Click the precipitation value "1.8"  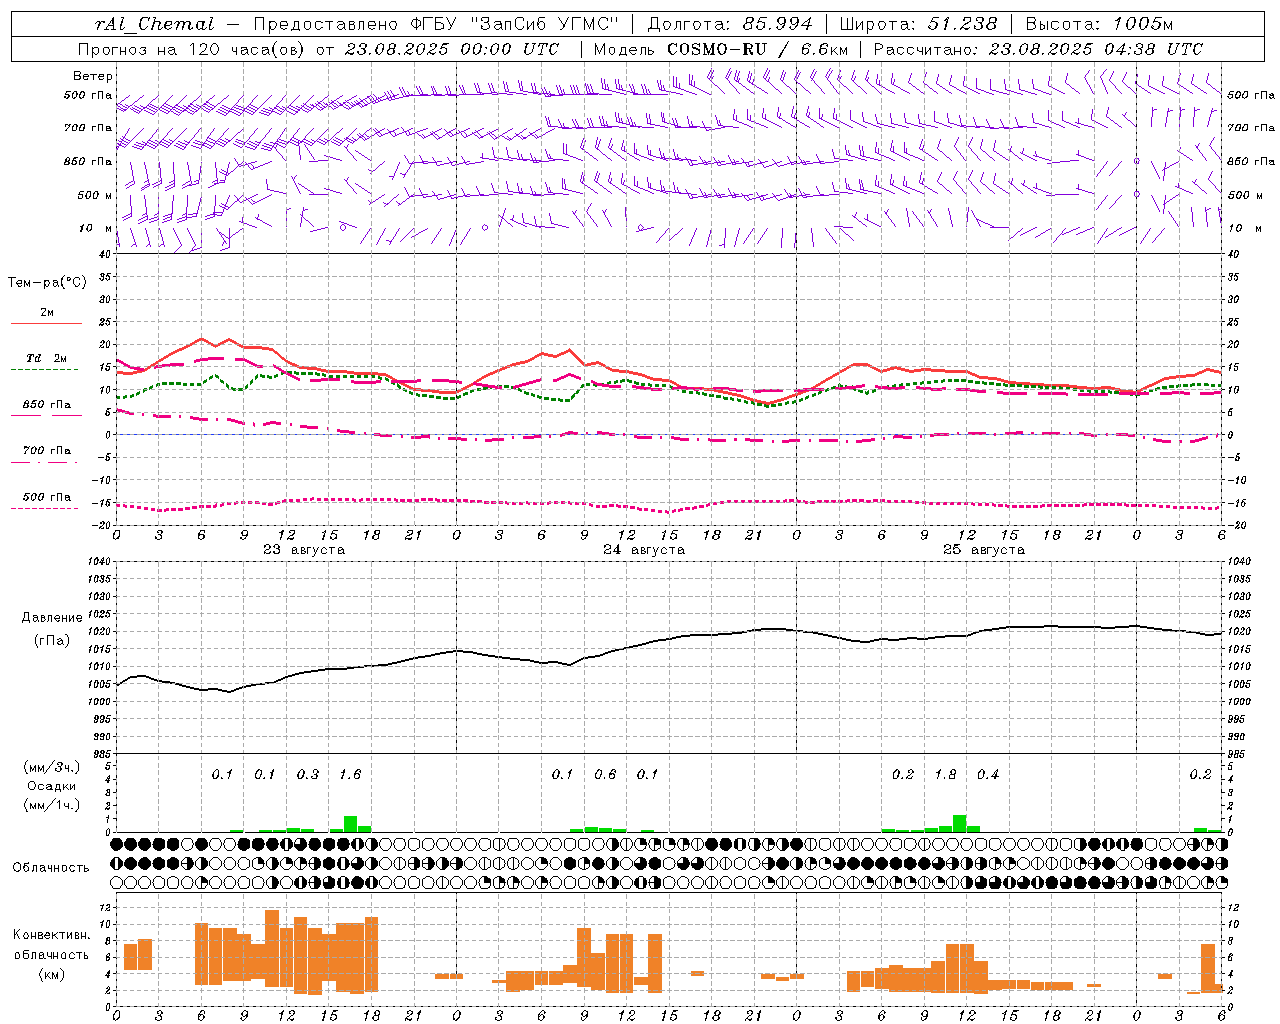tap(945, 774)
